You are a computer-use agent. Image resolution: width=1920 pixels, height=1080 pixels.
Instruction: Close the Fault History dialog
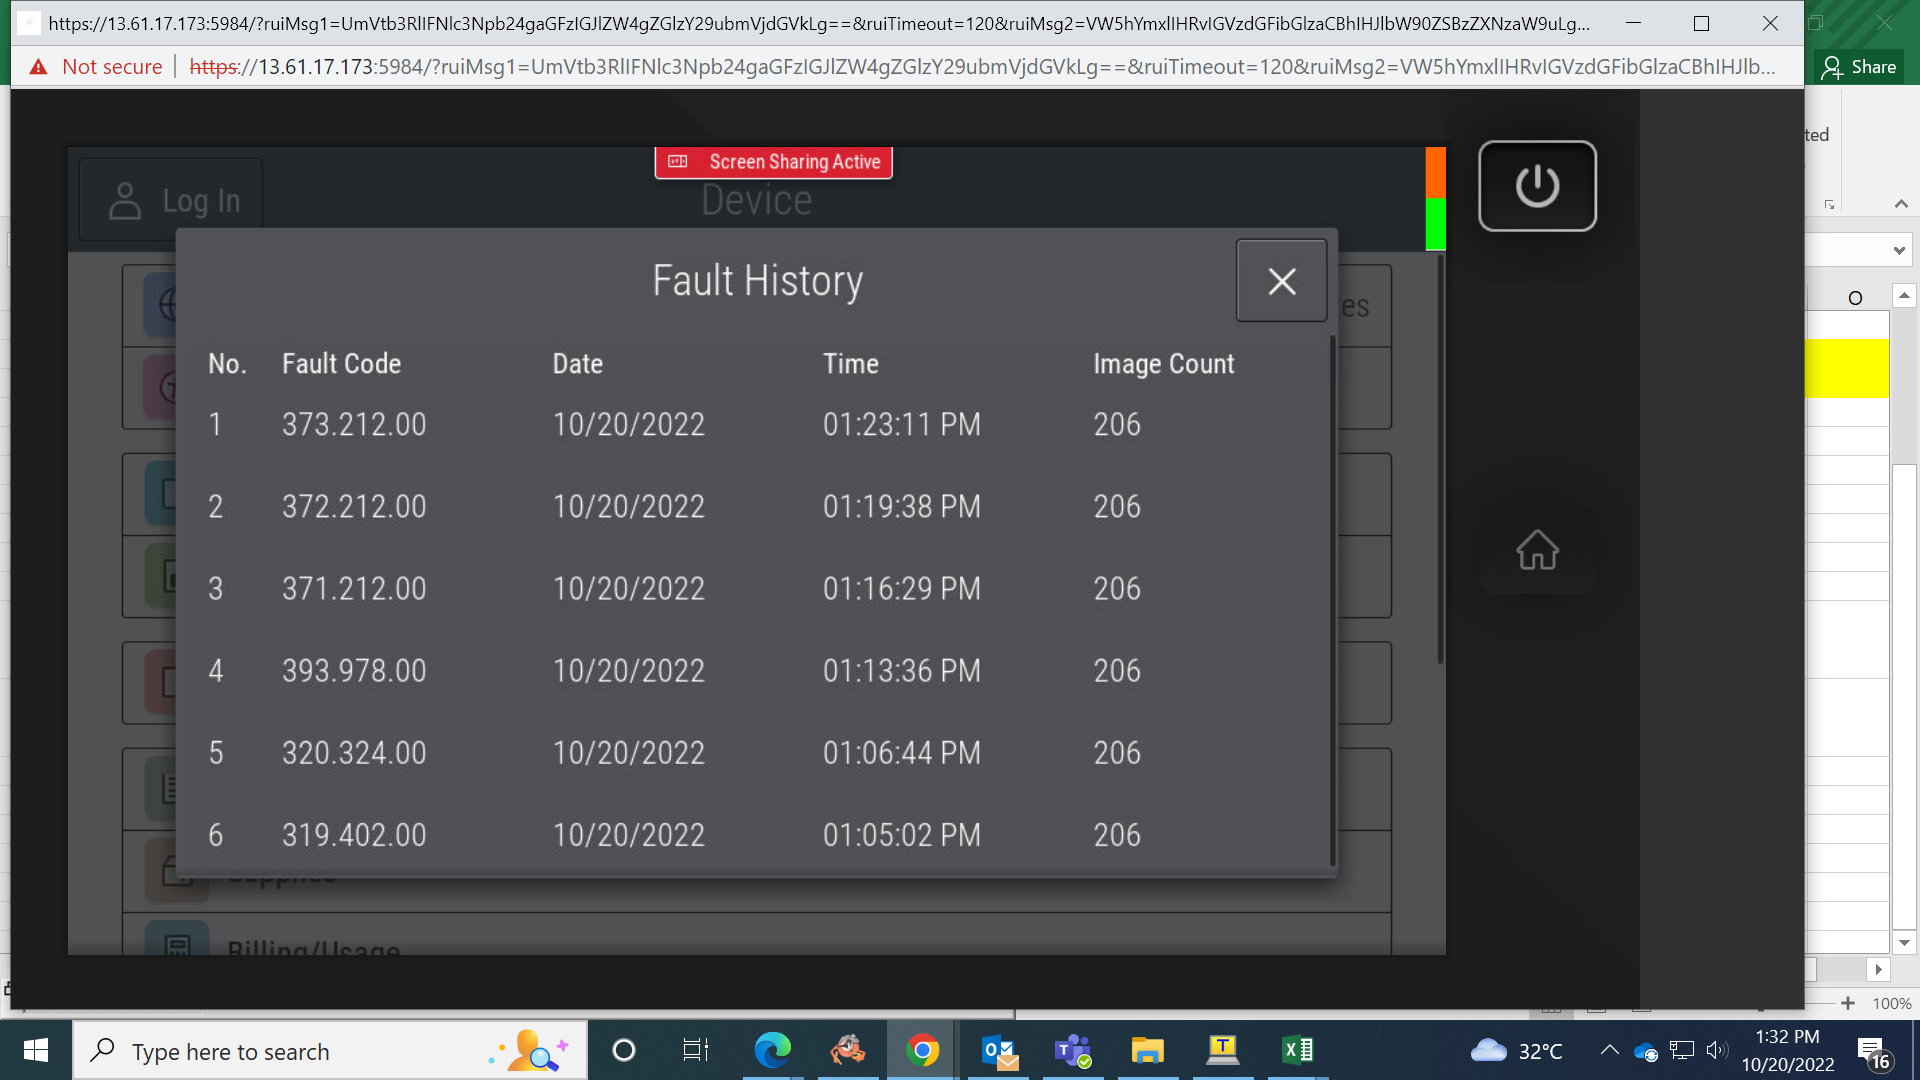point(1281,281)
